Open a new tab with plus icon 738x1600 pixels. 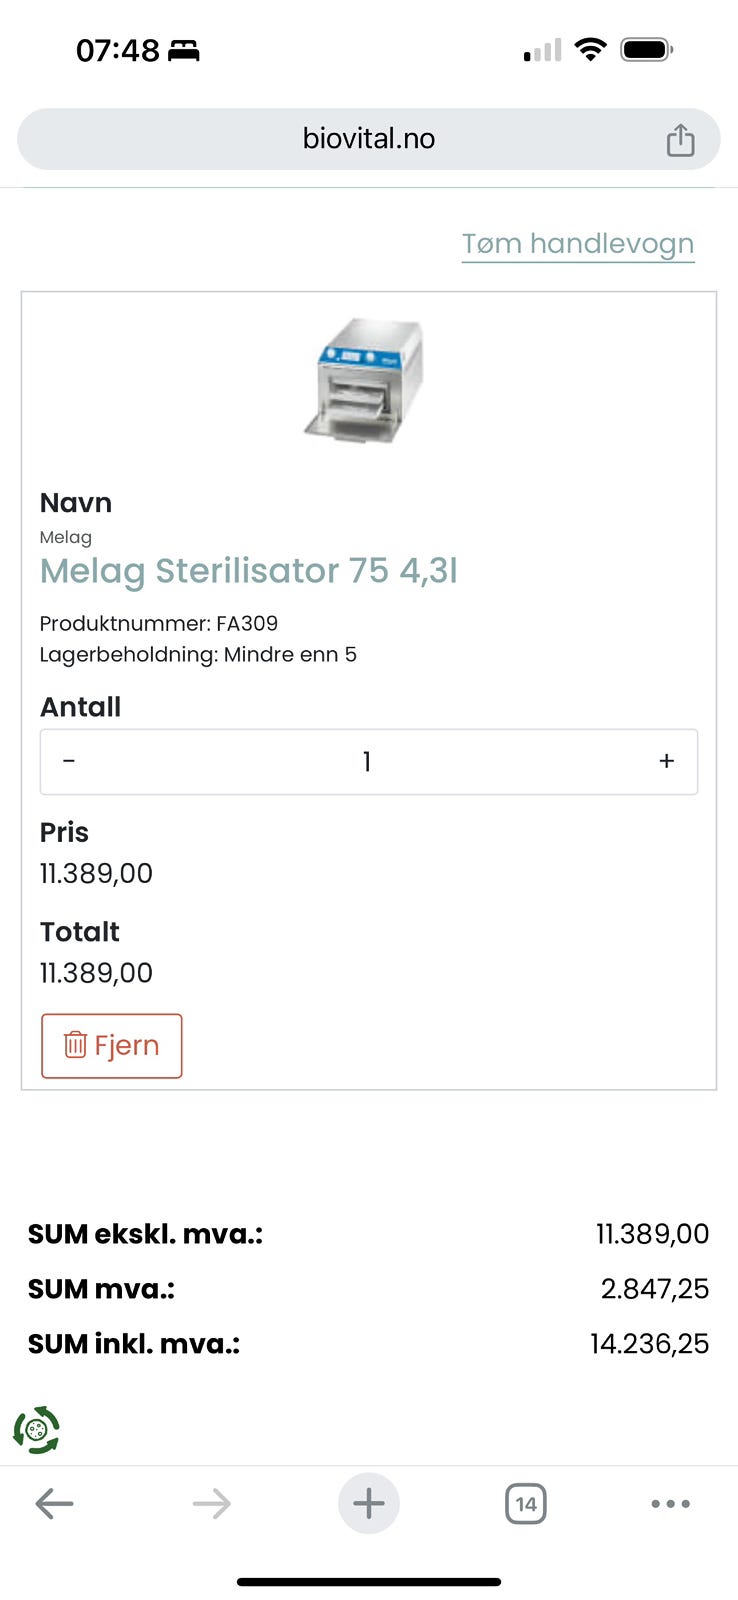[x=368, y=1503]
